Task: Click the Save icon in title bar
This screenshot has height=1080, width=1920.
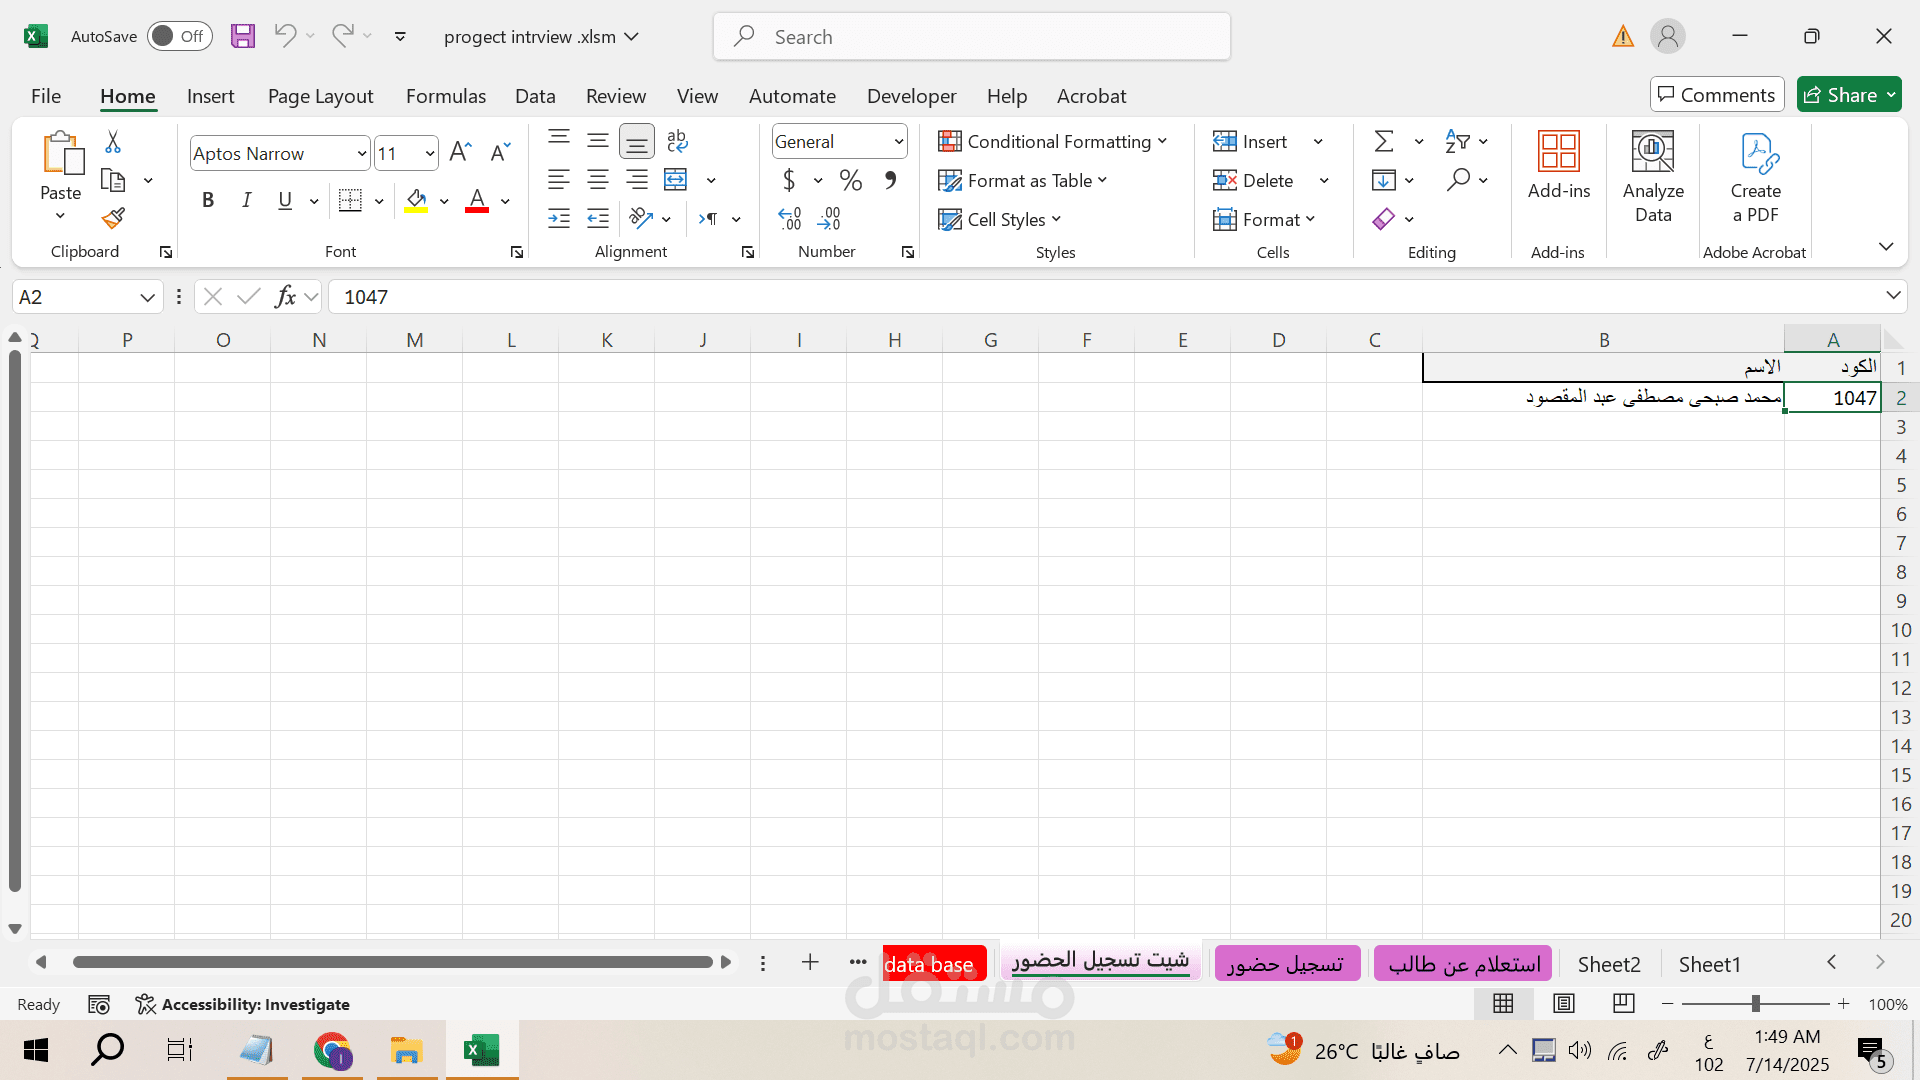Action: point(242,37)
